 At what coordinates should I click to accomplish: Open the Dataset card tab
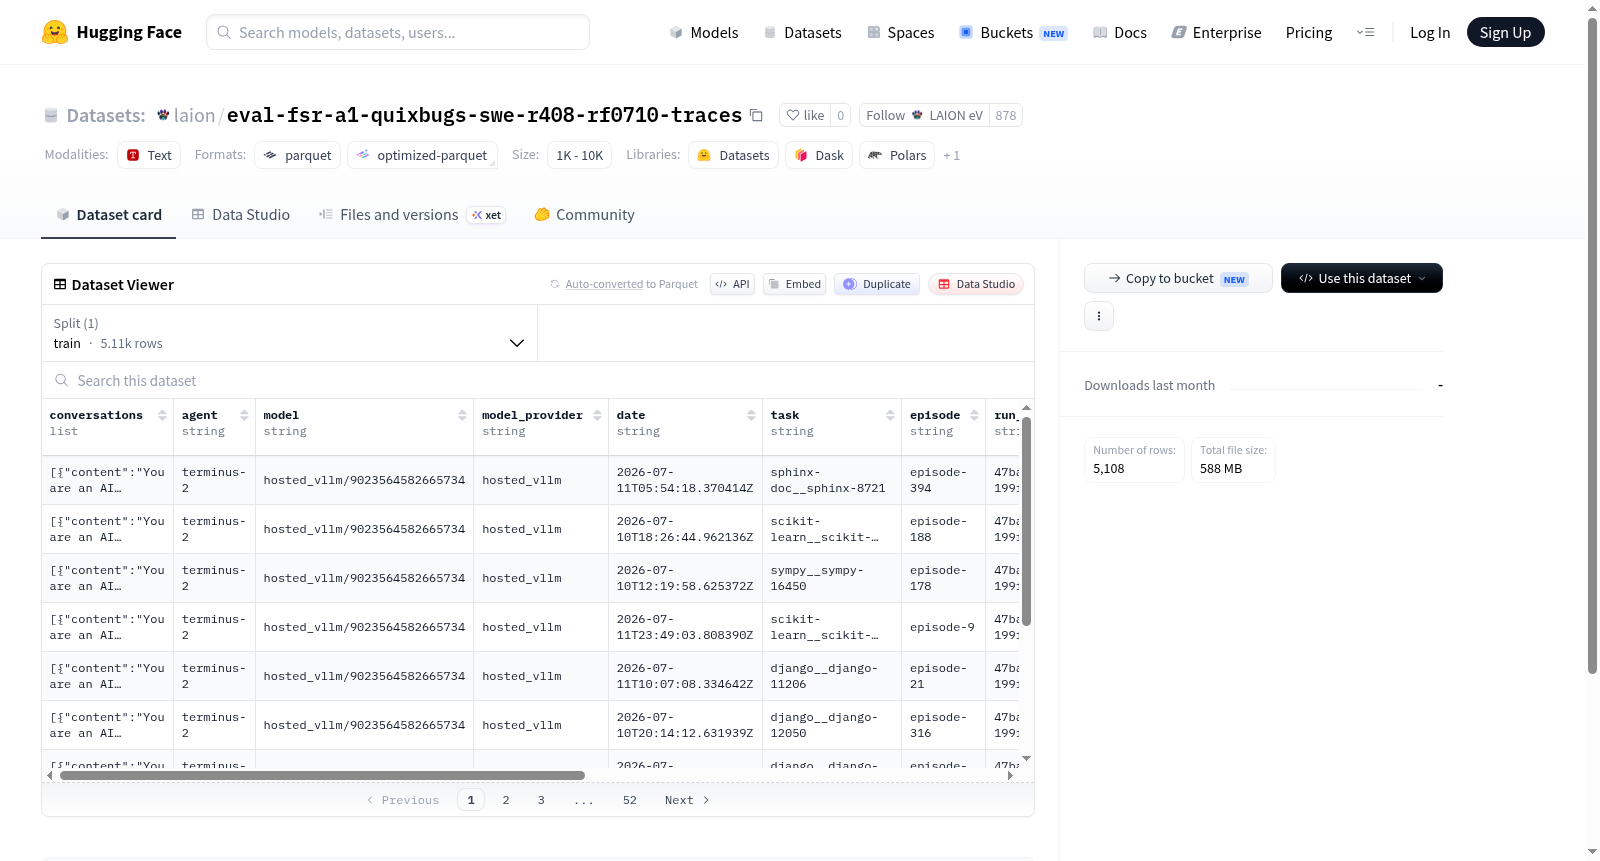(108, 215)
